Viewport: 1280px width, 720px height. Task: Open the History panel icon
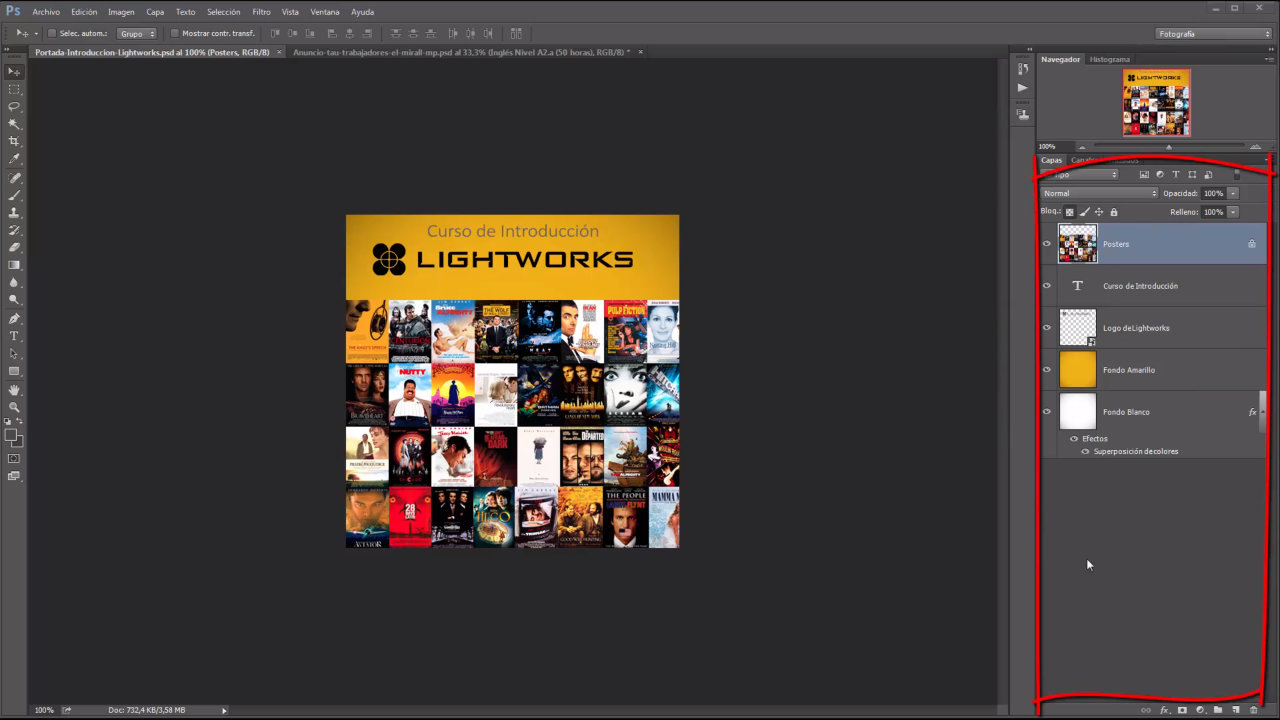point(1022,69)
